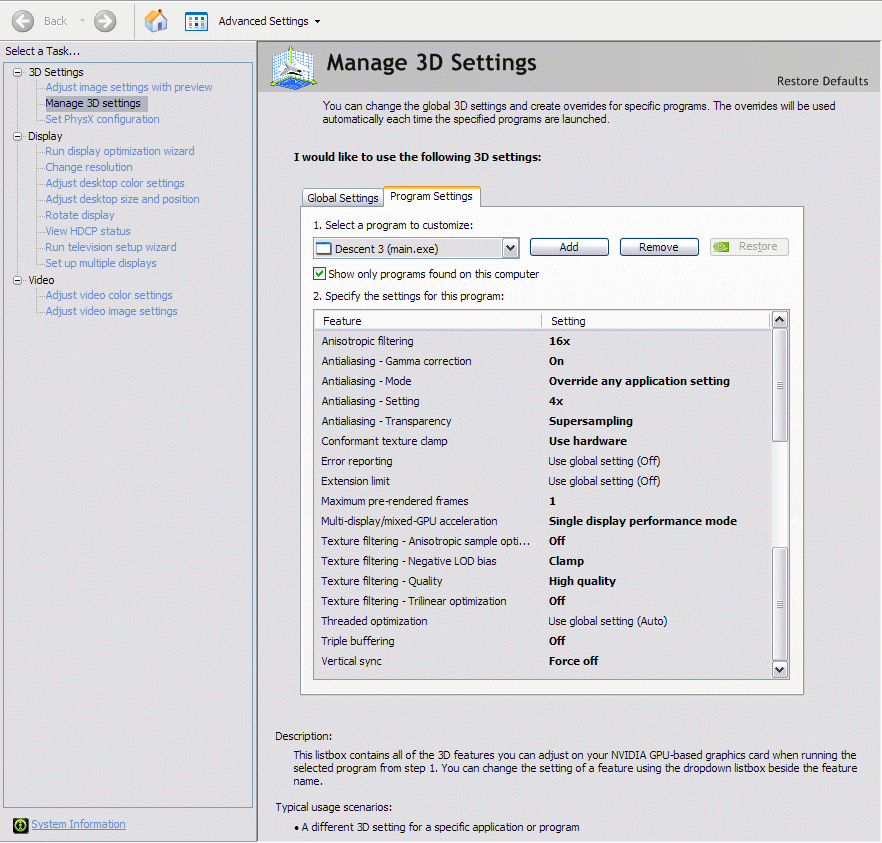Open the Home icon in toolbar
Screen dimensions: 882x843
pyautogui.click(x=156, y=21)
